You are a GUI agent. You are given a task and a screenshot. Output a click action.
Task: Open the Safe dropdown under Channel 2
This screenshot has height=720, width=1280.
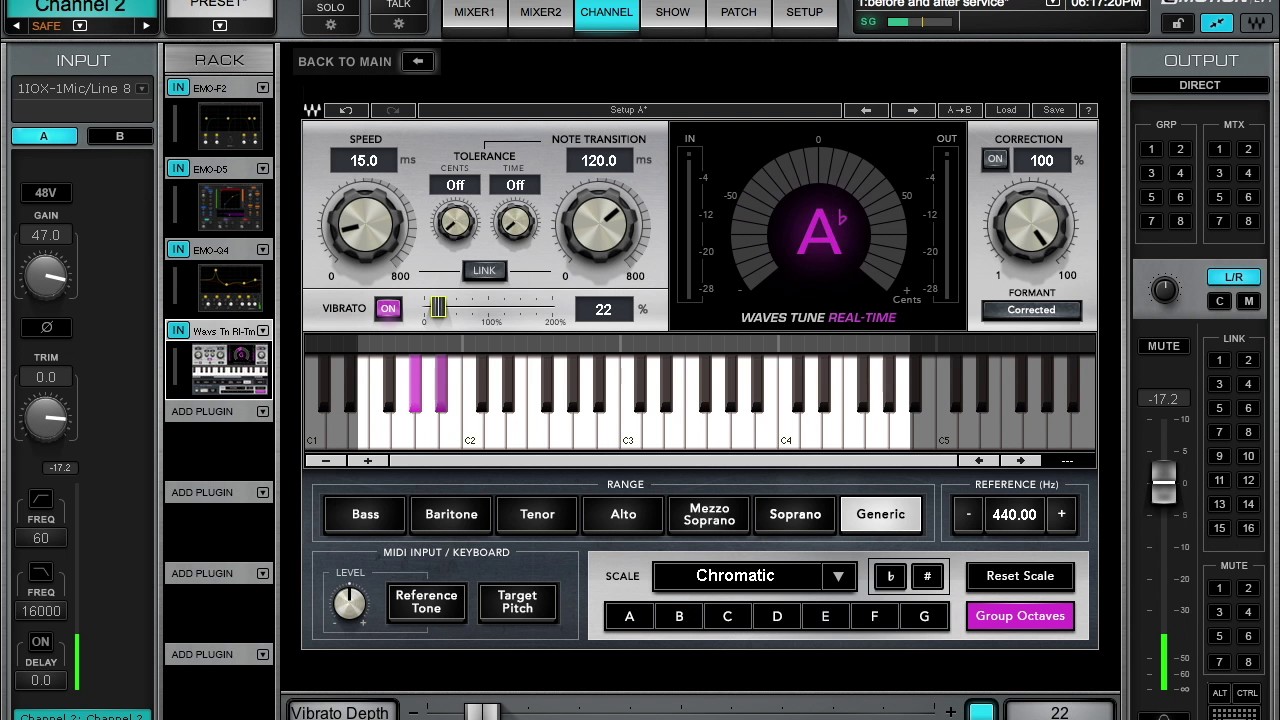click(x=80, y=26)
